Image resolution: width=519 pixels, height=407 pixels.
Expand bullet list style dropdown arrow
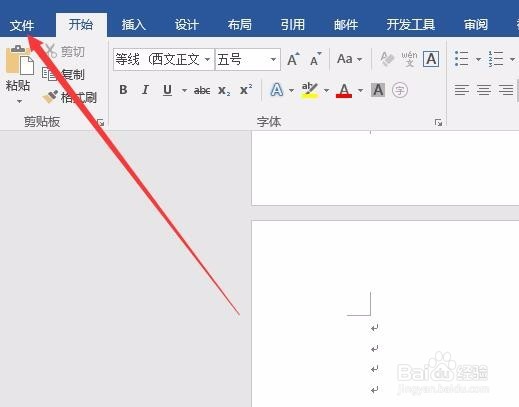(x=478, y=59)
